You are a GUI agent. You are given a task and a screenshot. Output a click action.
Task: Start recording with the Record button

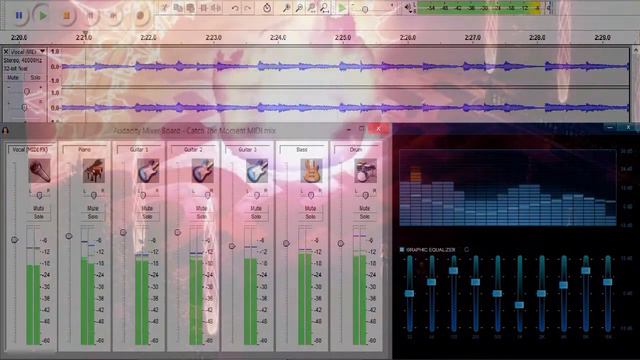coord(140,16)
